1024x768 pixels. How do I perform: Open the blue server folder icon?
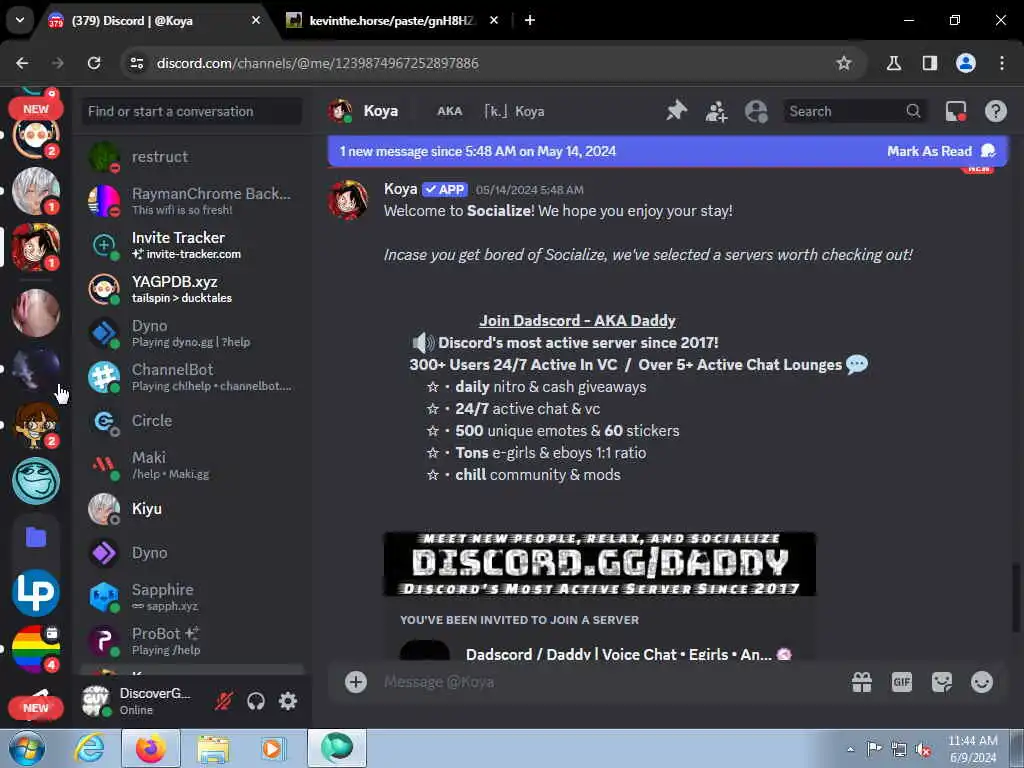36,537
